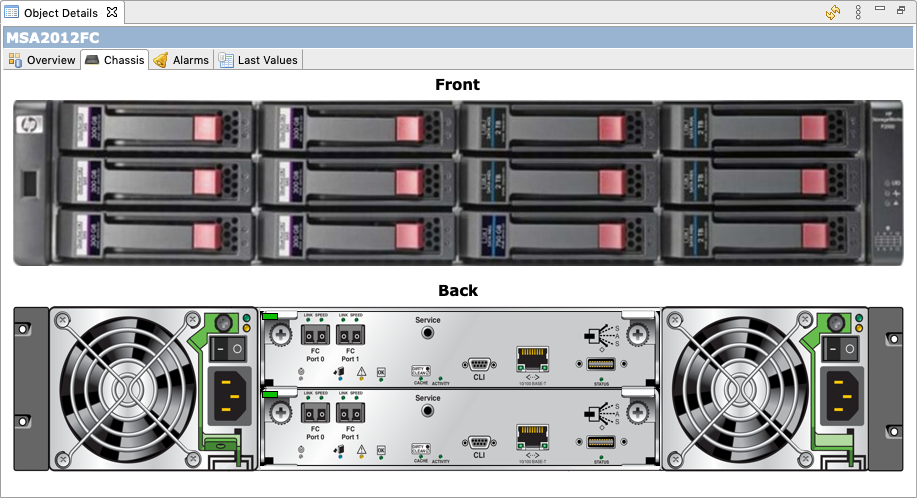Click the refresh icon in view toolbar
The width and height of the screenshot is (917, 498).
(833, 12)
